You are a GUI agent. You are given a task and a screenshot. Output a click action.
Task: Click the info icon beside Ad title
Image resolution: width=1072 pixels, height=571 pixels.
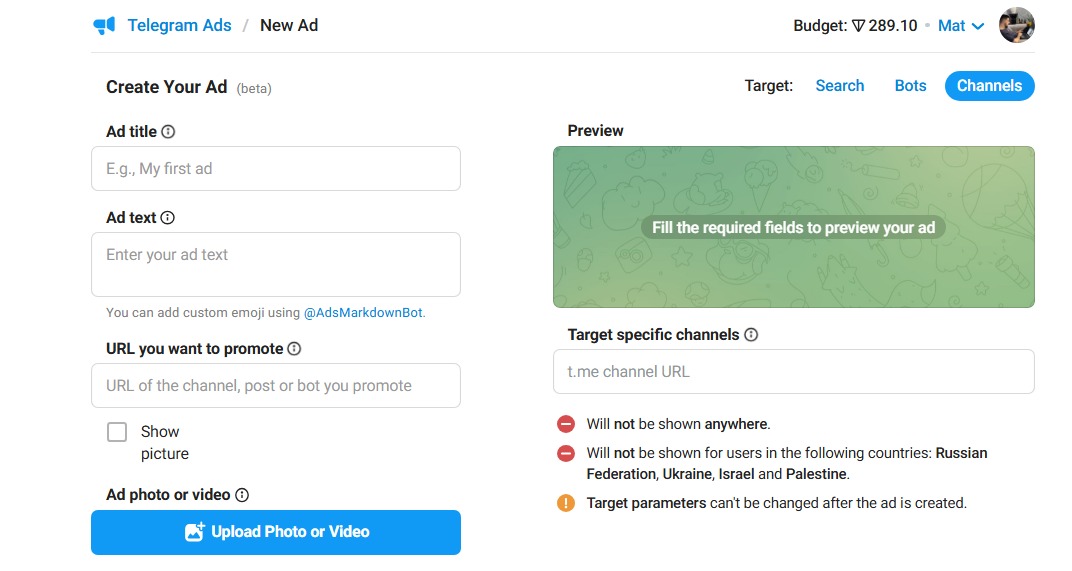pyautogui.click(x=168, y=131)
